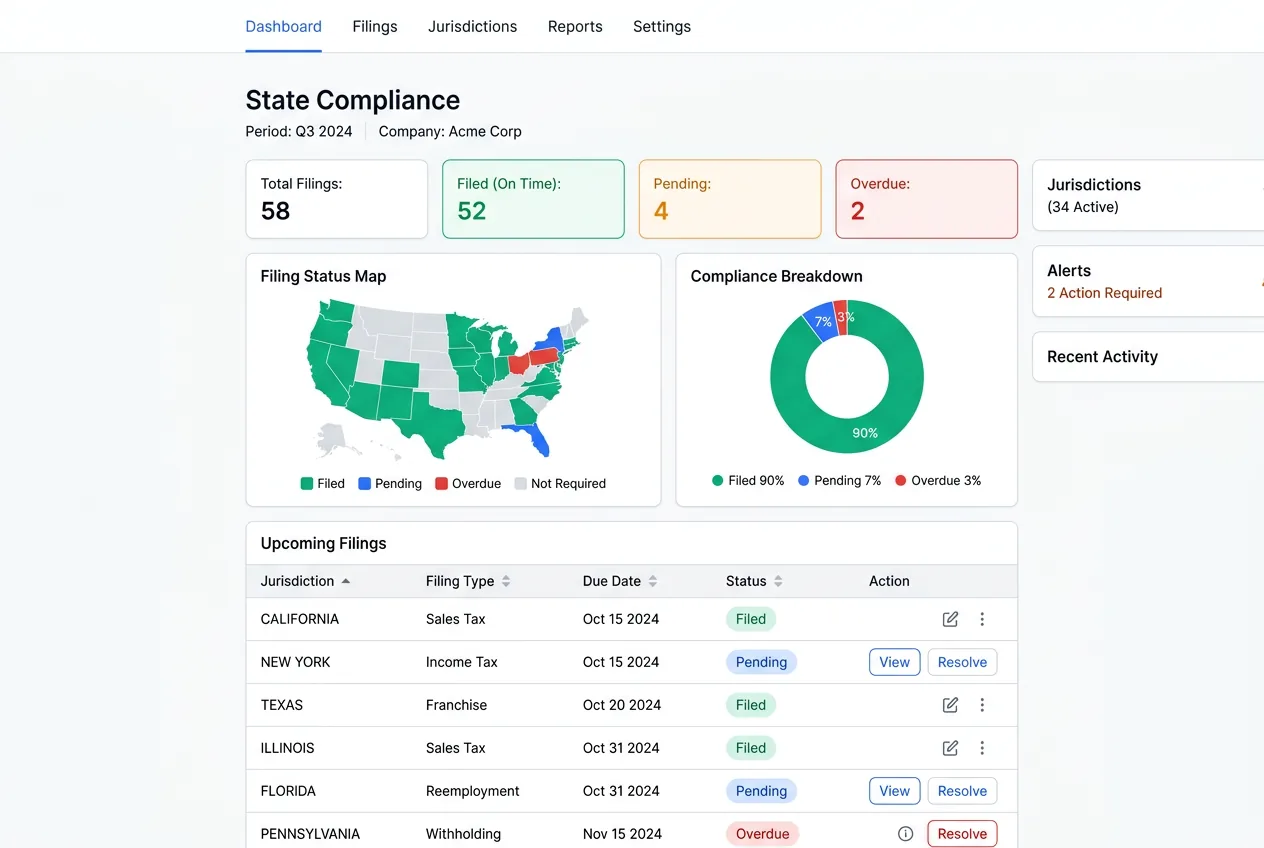The height and width of the screenshot is (848, 1264).
Task: Open the three-dot menu on the CALIFORNIA row
Action: [982, 619]
